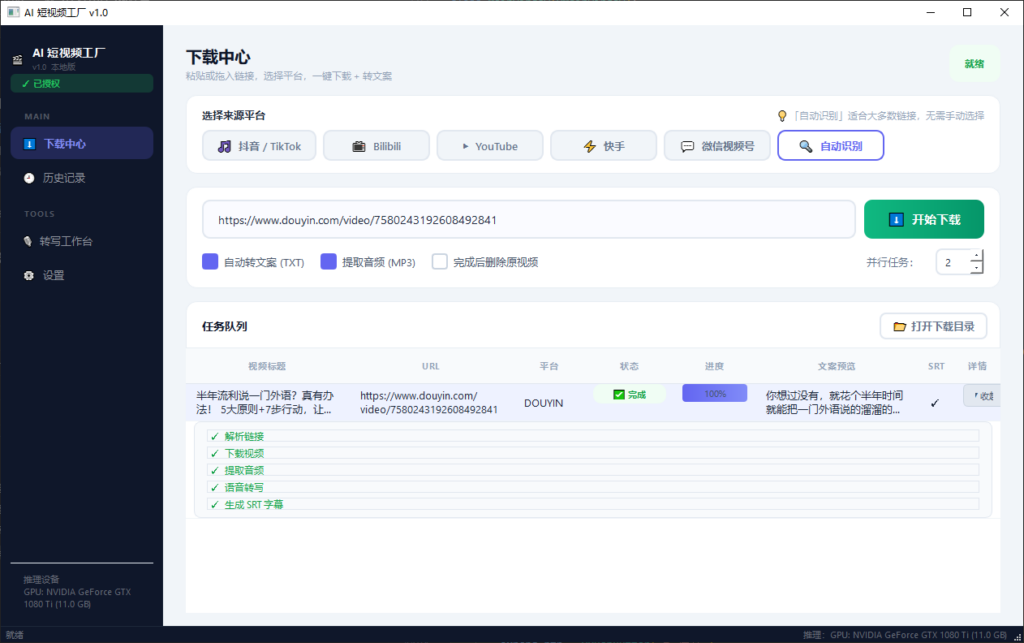Open 转写工作台 from the sidebar
The height and width of the screenshot is (643, 1024).
[68, 241]
